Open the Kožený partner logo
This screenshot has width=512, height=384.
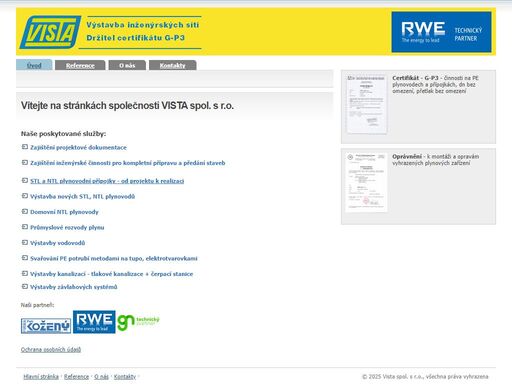click(46, 326)
